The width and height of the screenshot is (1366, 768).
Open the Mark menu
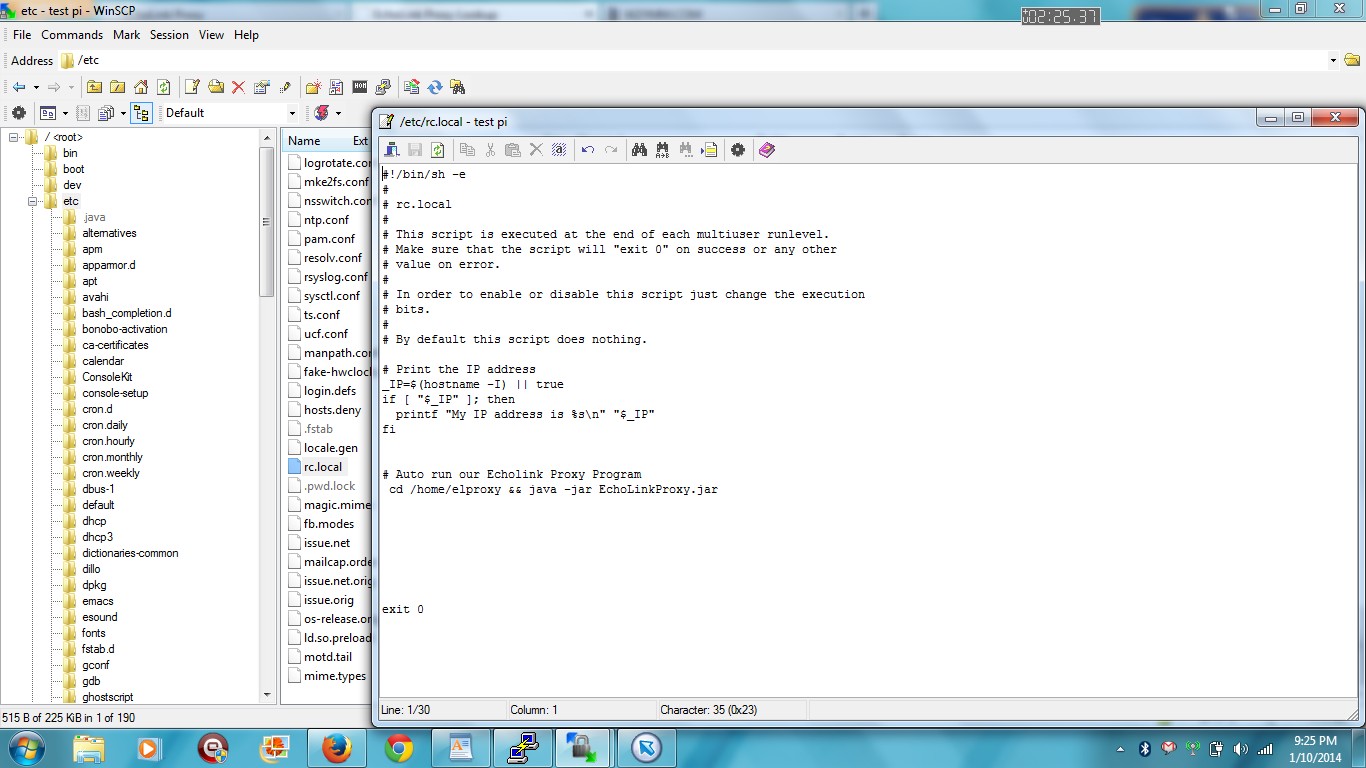[x=127, y=34]
